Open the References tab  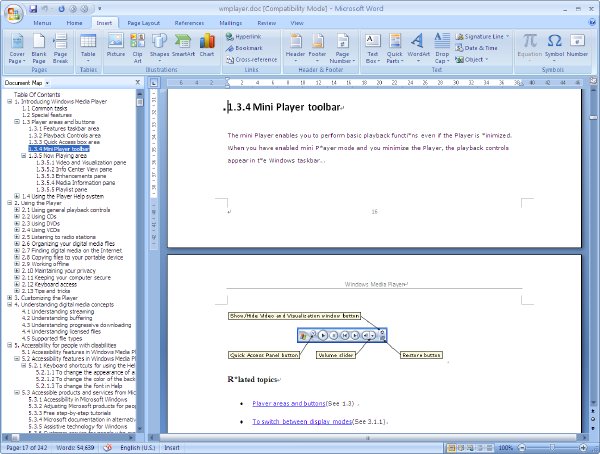pos(189,23)
